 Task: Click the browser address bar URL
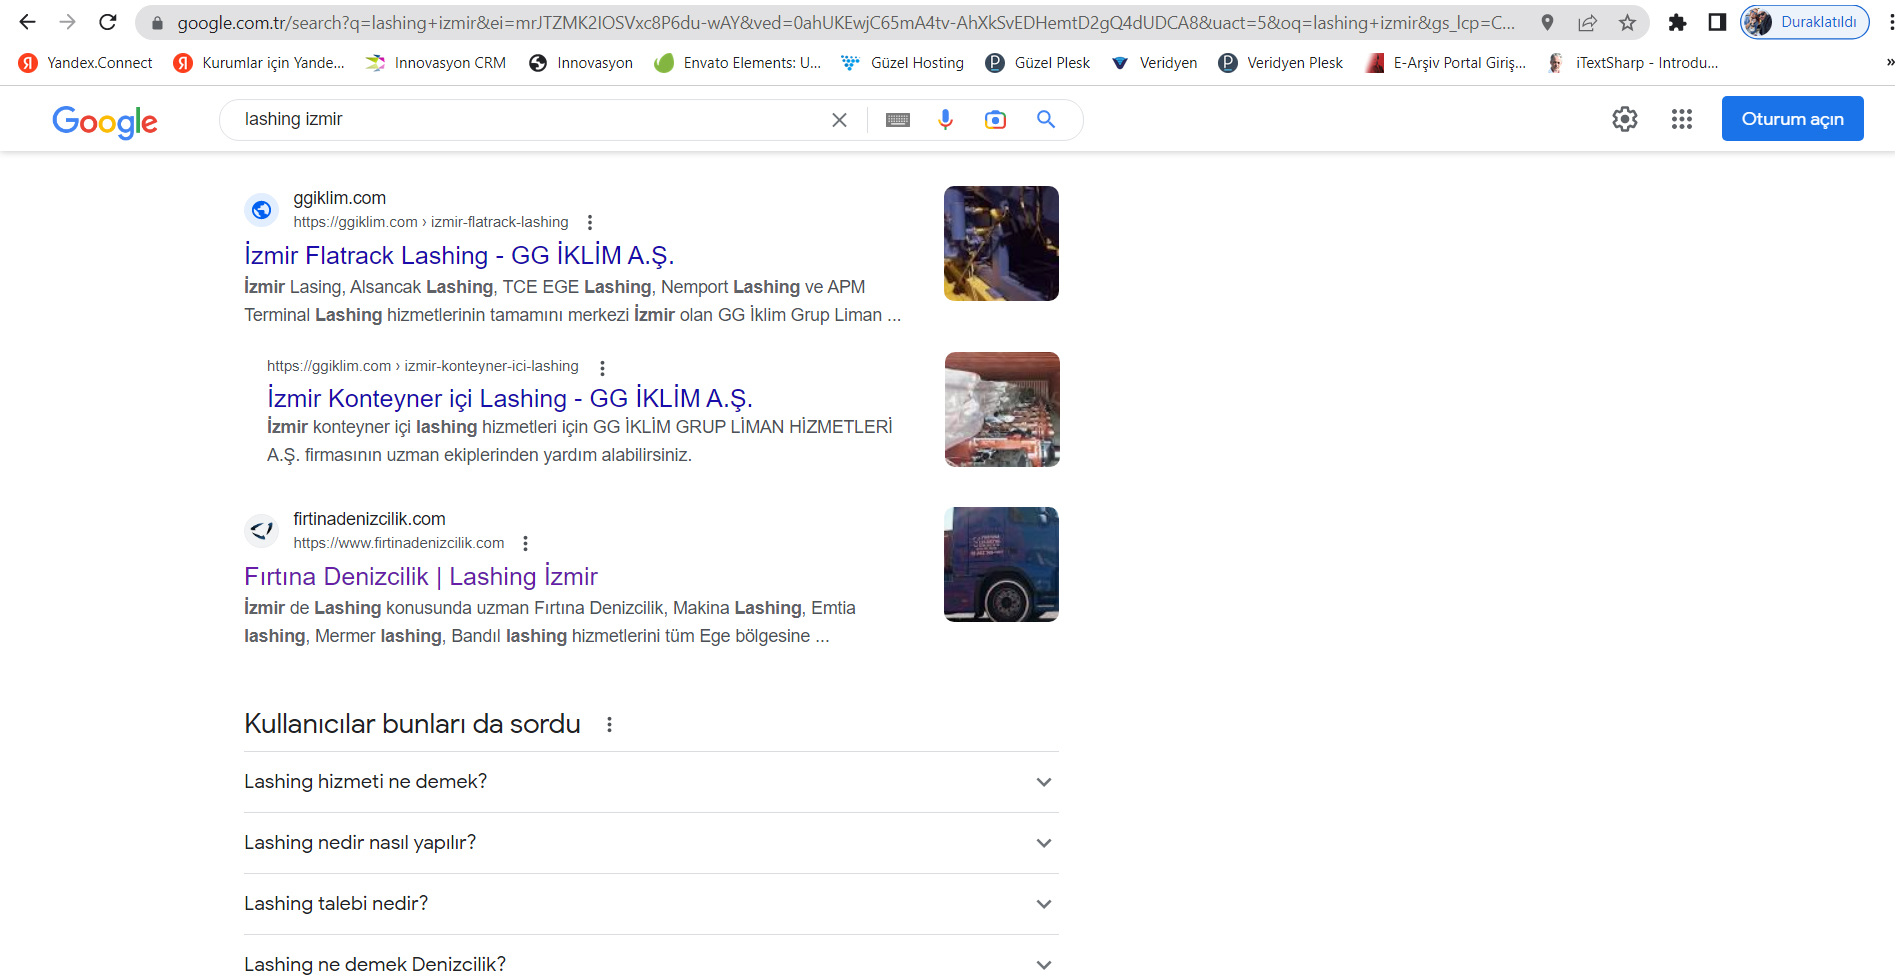click(x=845, y=22)
